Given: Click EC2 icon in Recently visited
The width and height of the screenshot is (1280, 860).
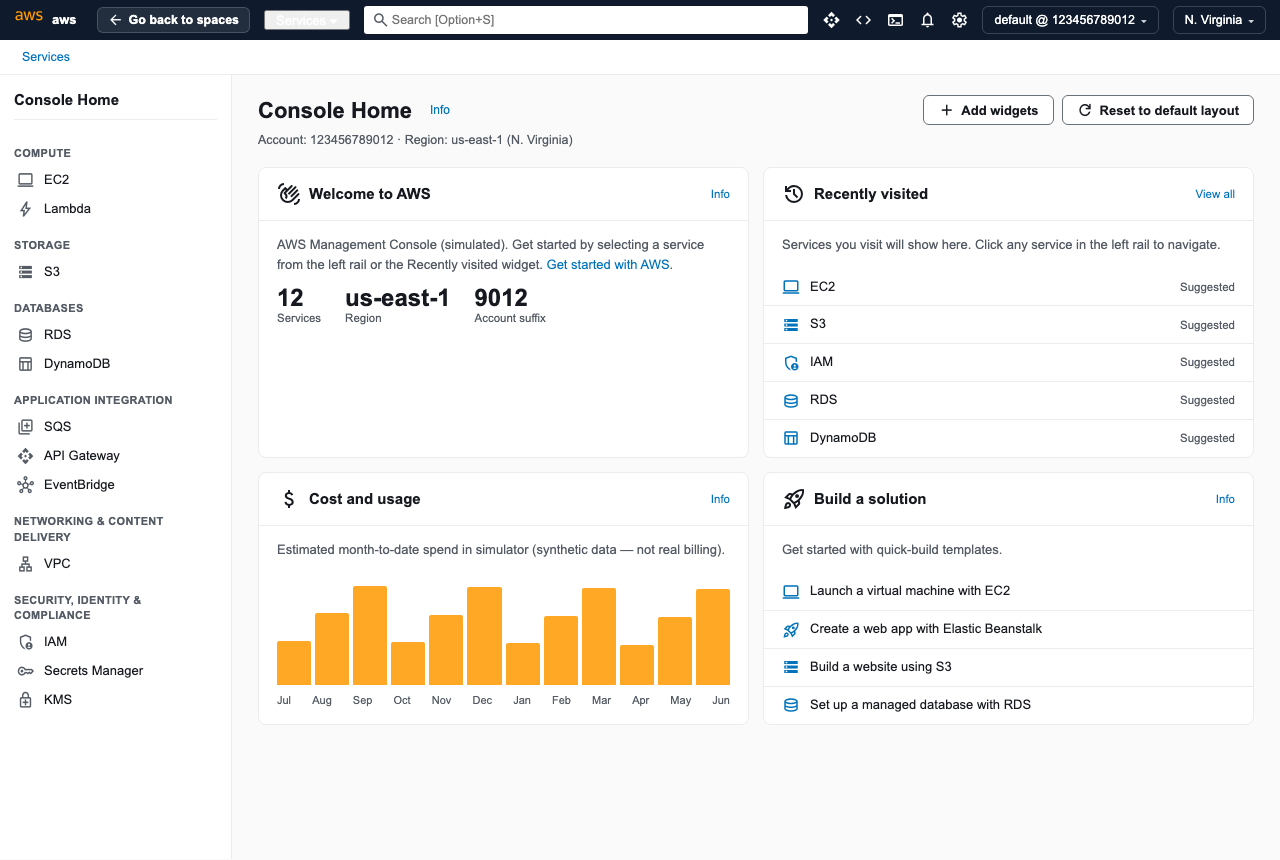Looking at the screenshot, I should click(x=791, y=287).
